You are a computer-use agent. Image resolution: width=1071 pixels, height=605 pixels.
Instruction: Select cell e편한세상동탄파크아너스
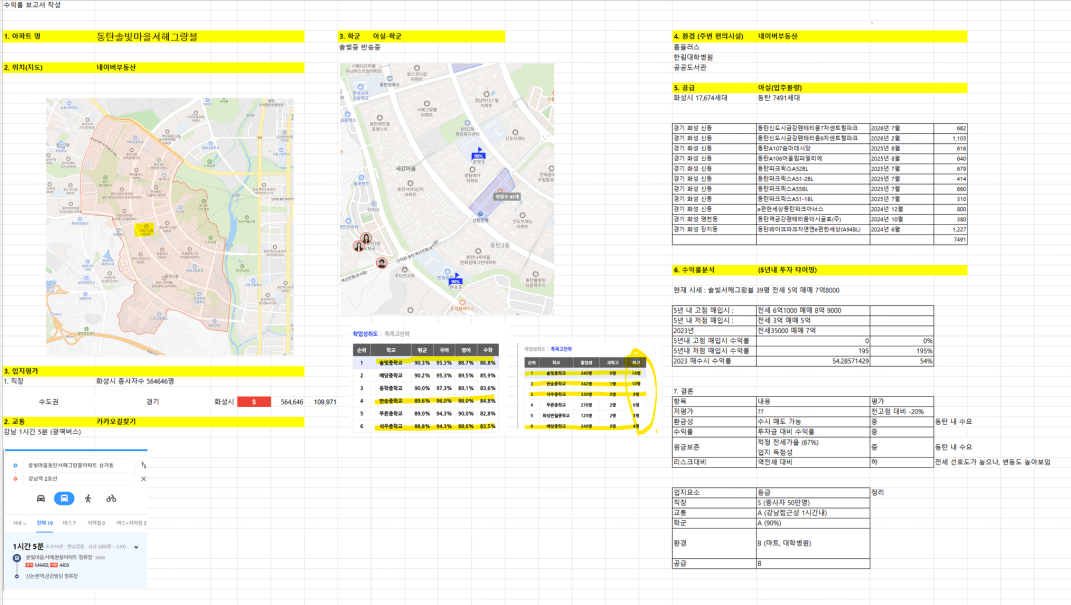[813, 209]
